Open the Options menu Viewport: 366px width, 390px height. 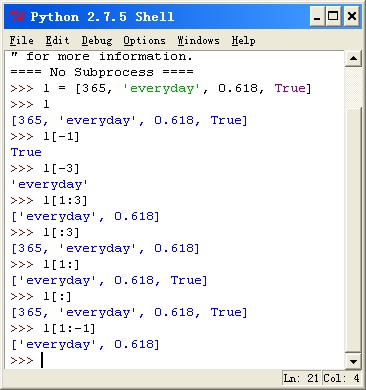144,40
